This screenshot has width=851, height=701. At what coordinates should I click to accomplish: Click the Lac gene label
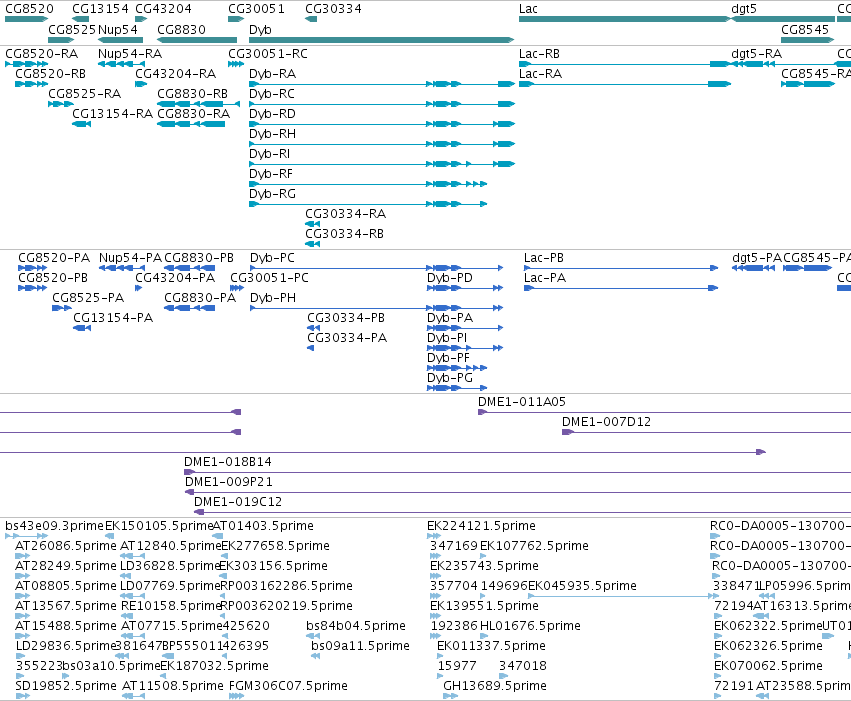528,9
